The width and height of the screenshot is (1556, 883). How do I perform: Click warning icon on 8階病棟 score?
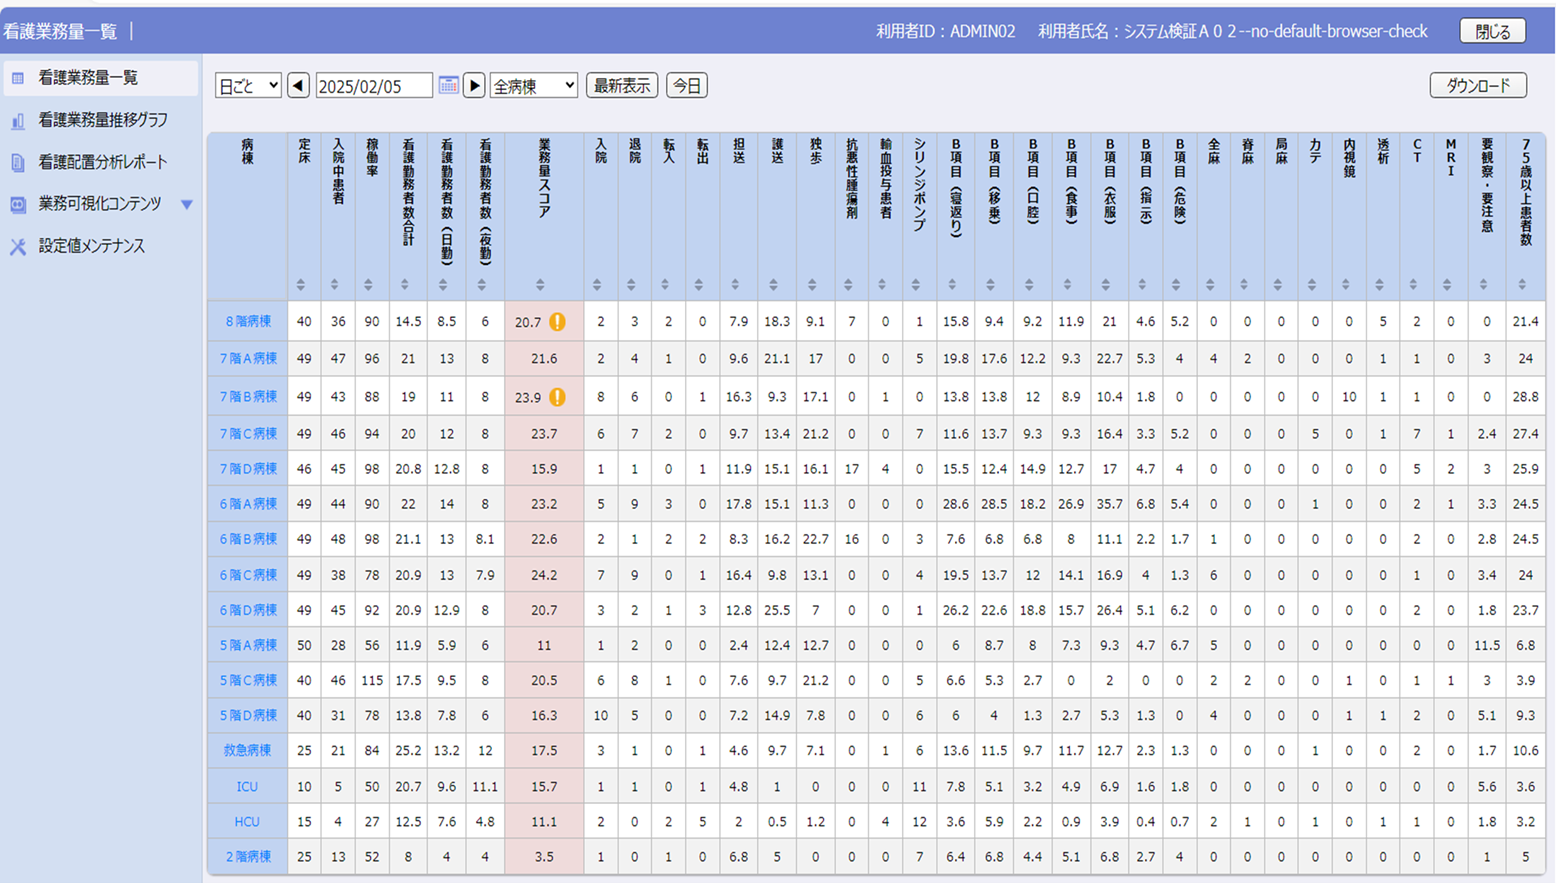pyautogui.click(x=558, y=322)
